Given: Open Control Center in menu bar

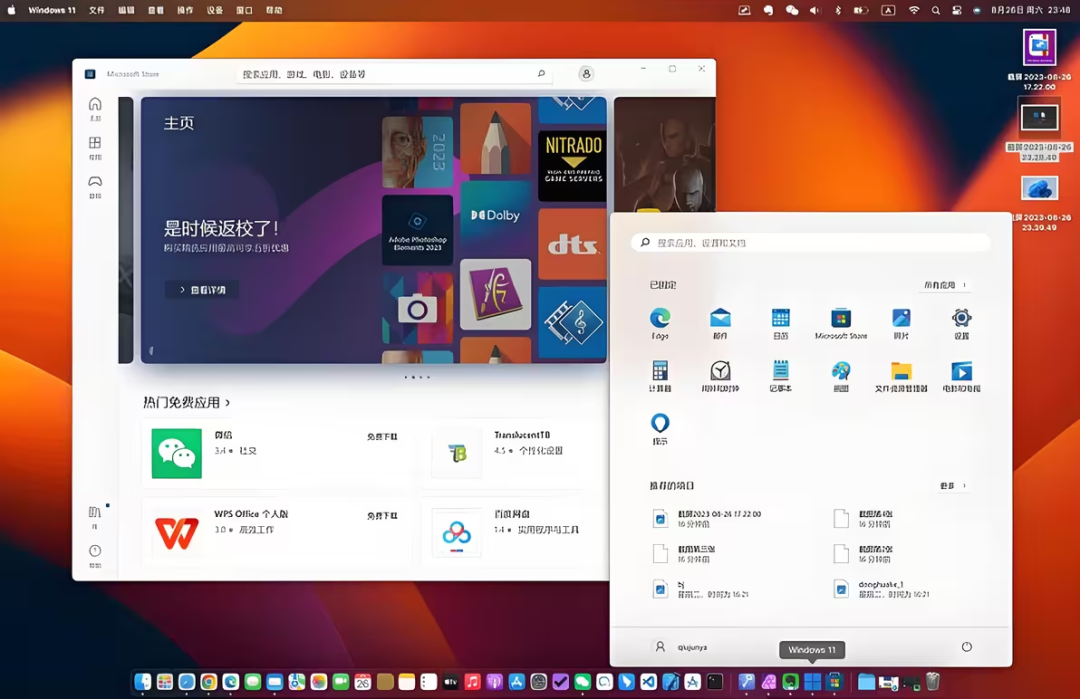Looking at the screenshot, I should click(957, 10).
